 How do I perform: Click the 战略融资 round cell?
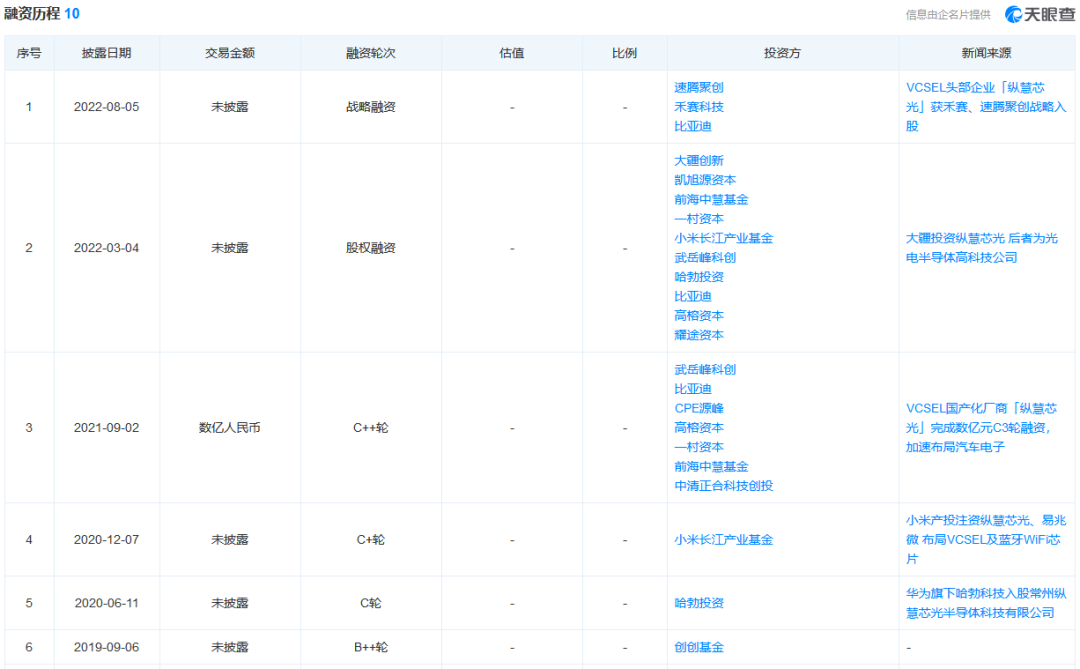(371, 107)
